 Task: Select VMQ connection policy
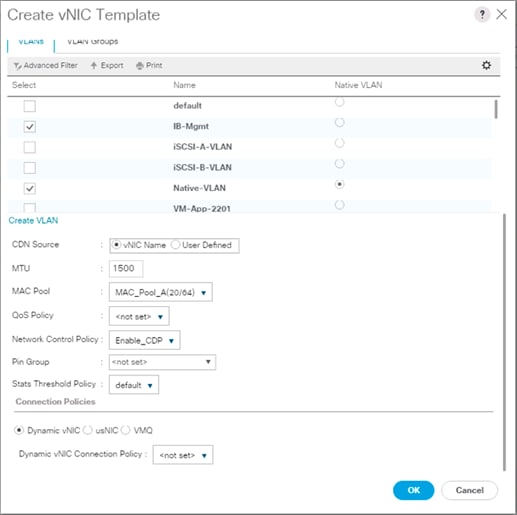pyautogui.click(x=126, y=430)
